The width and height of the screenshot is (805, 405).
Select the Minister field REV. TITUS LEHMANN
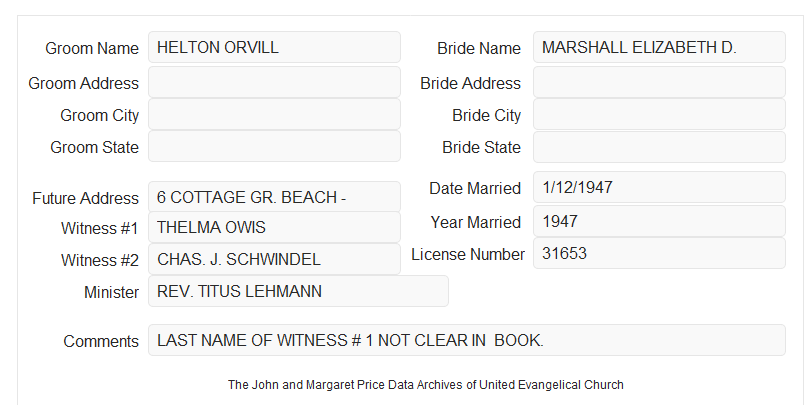298,291
